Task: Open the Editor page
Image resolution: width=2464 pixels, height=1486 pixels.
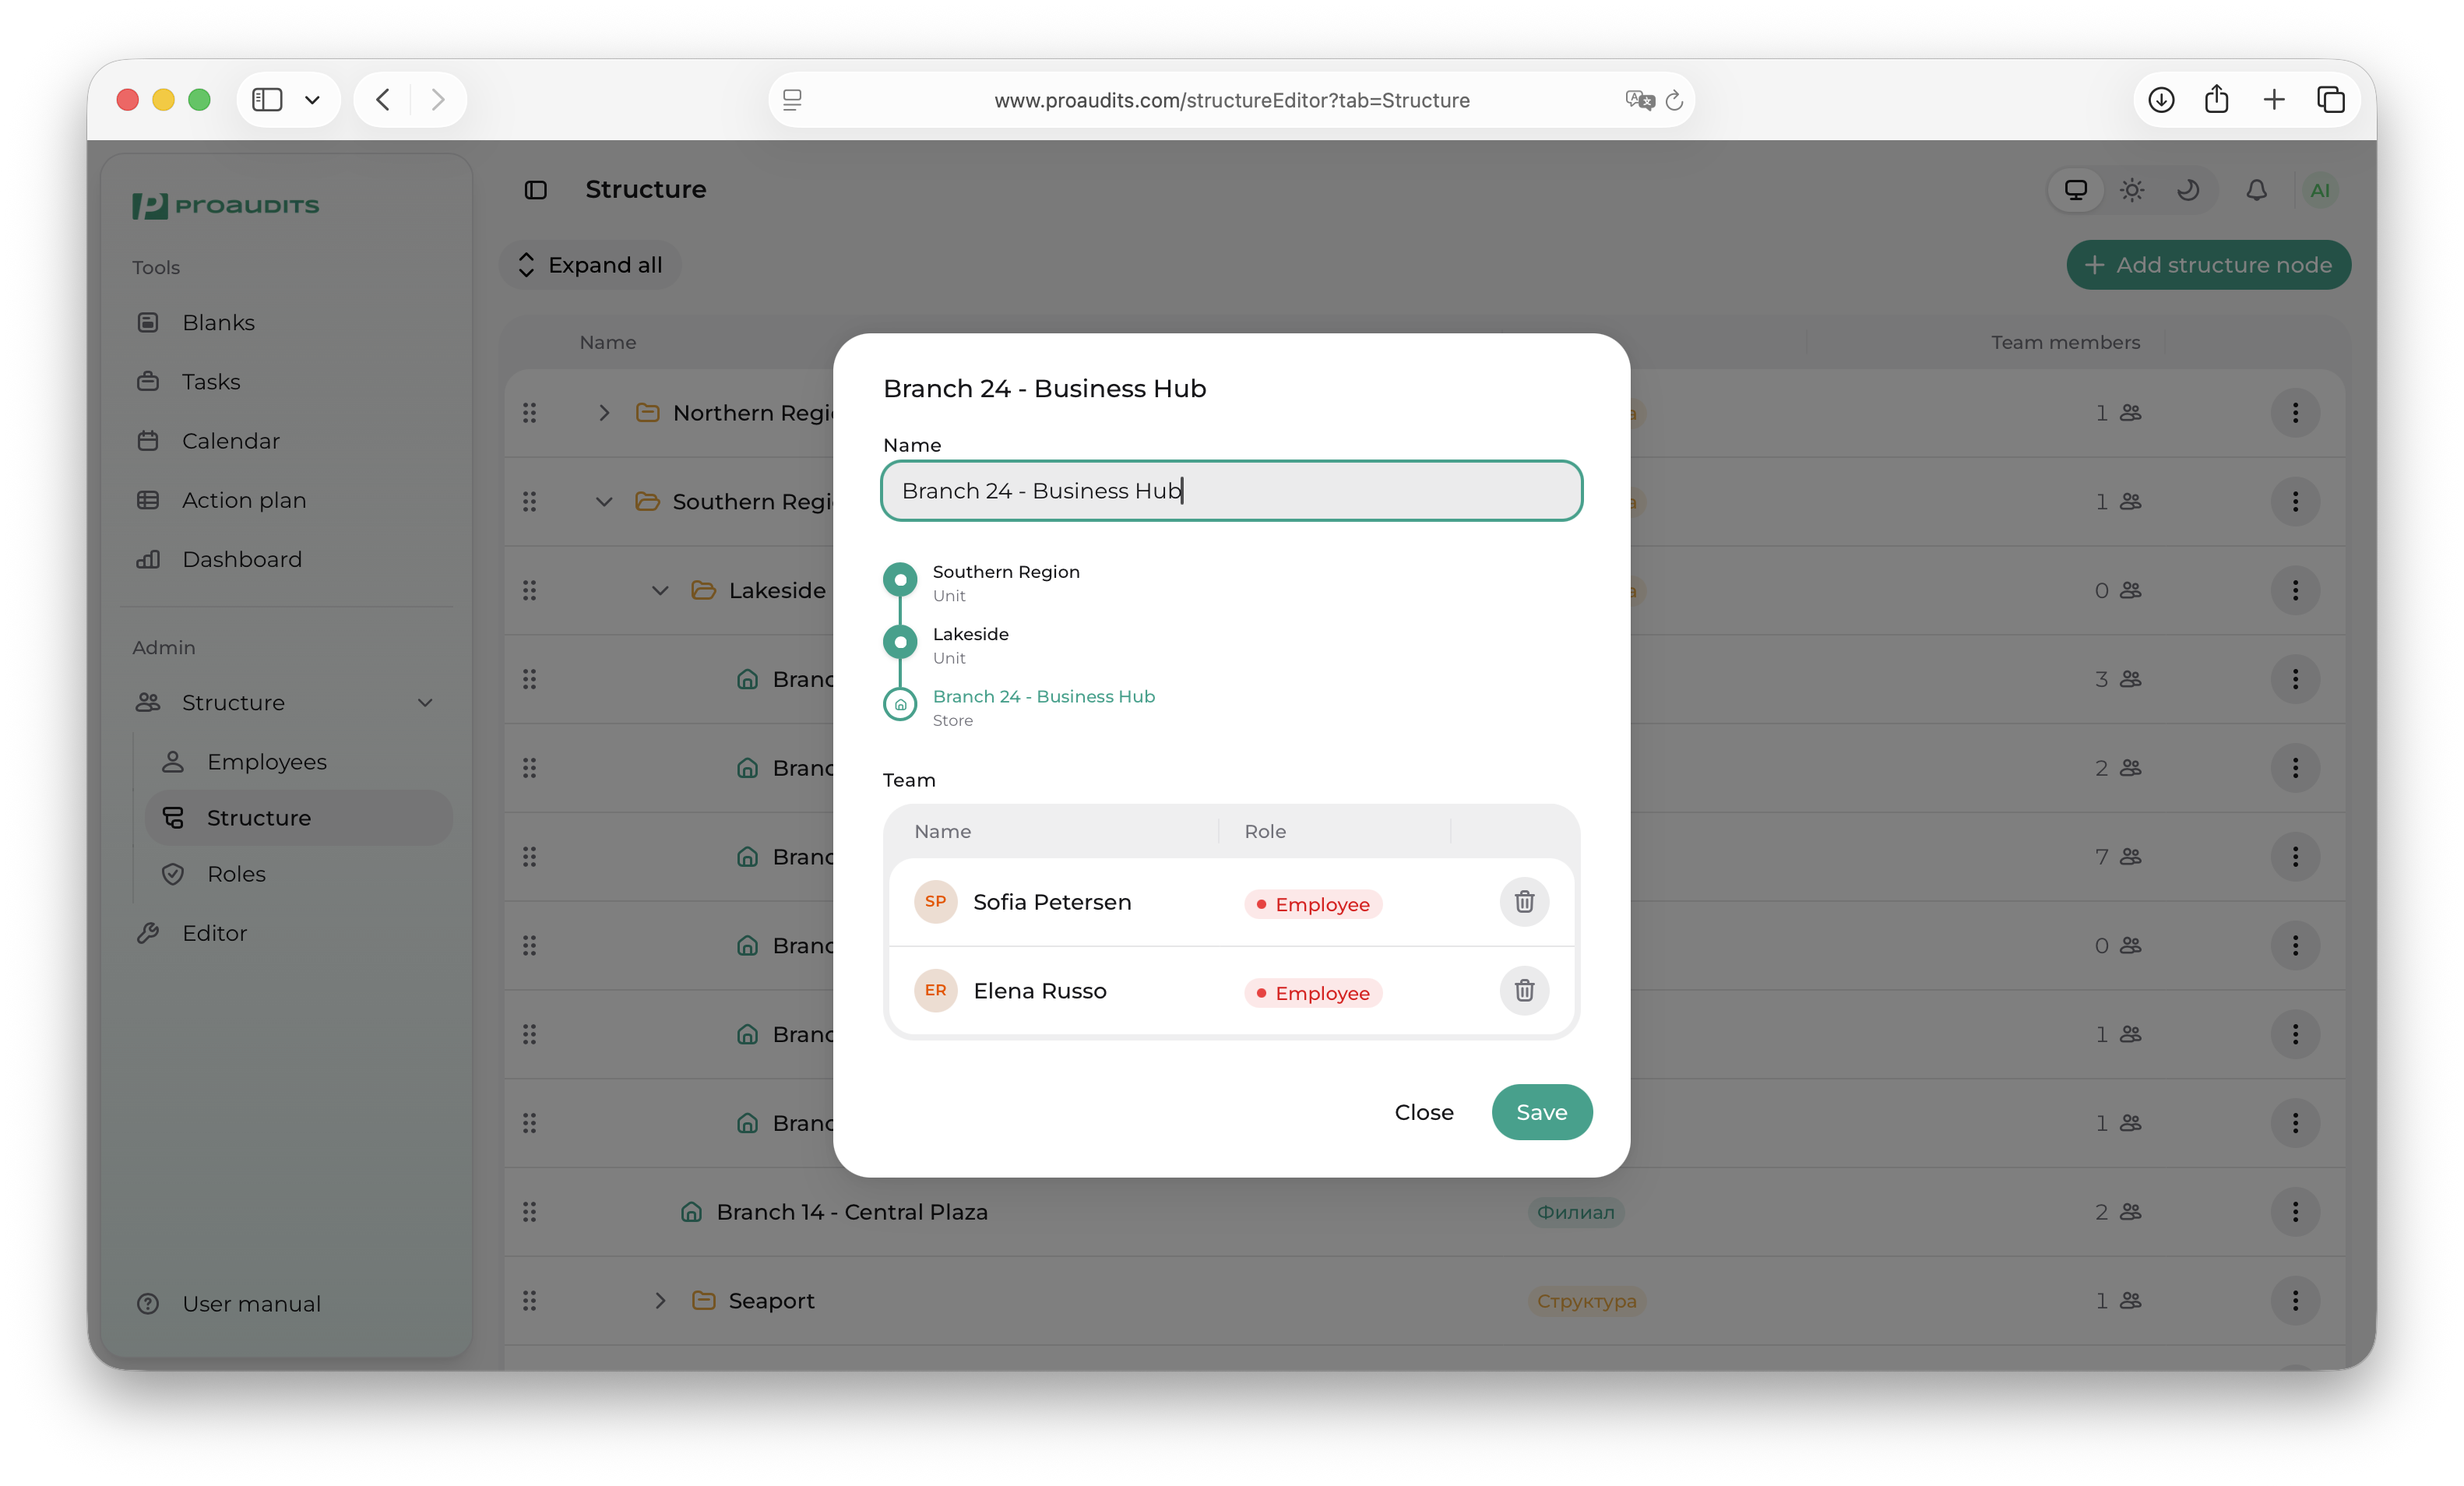Action: point(214,933)
